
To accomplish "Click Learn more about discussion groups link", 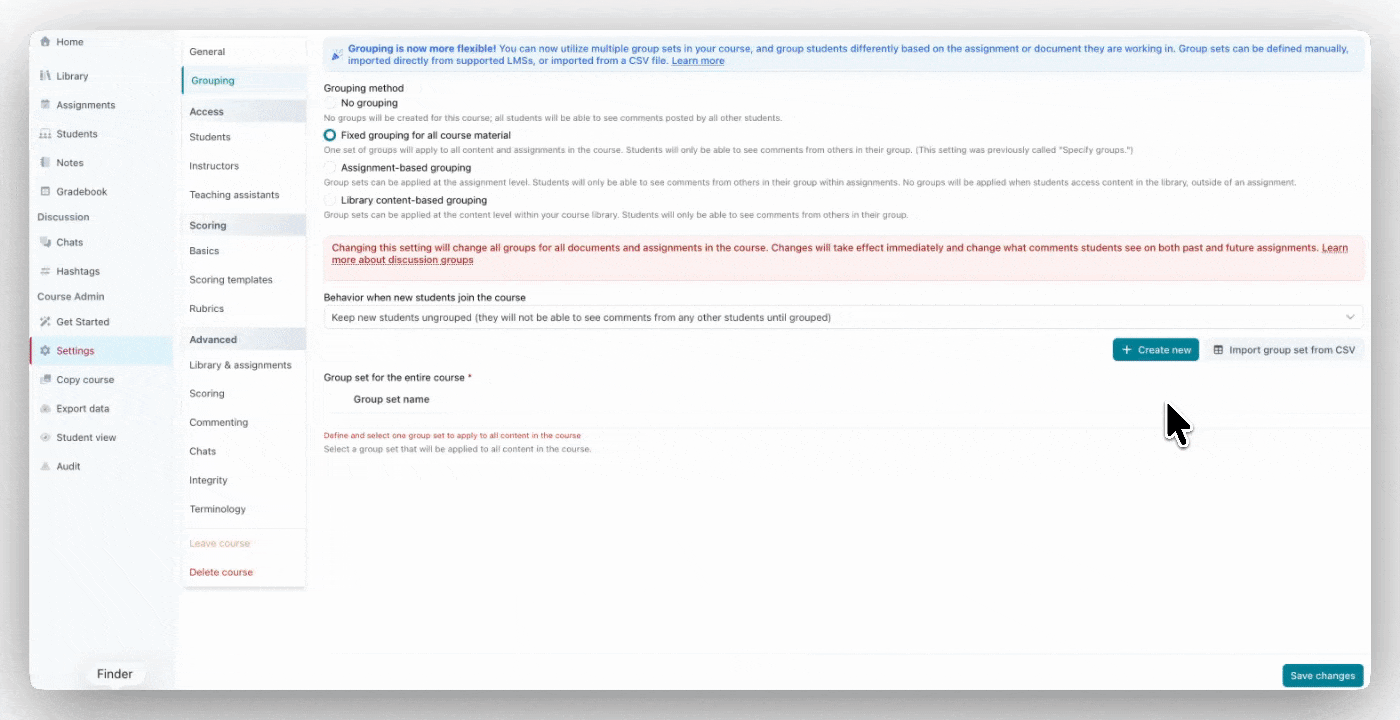I will 402,260.
